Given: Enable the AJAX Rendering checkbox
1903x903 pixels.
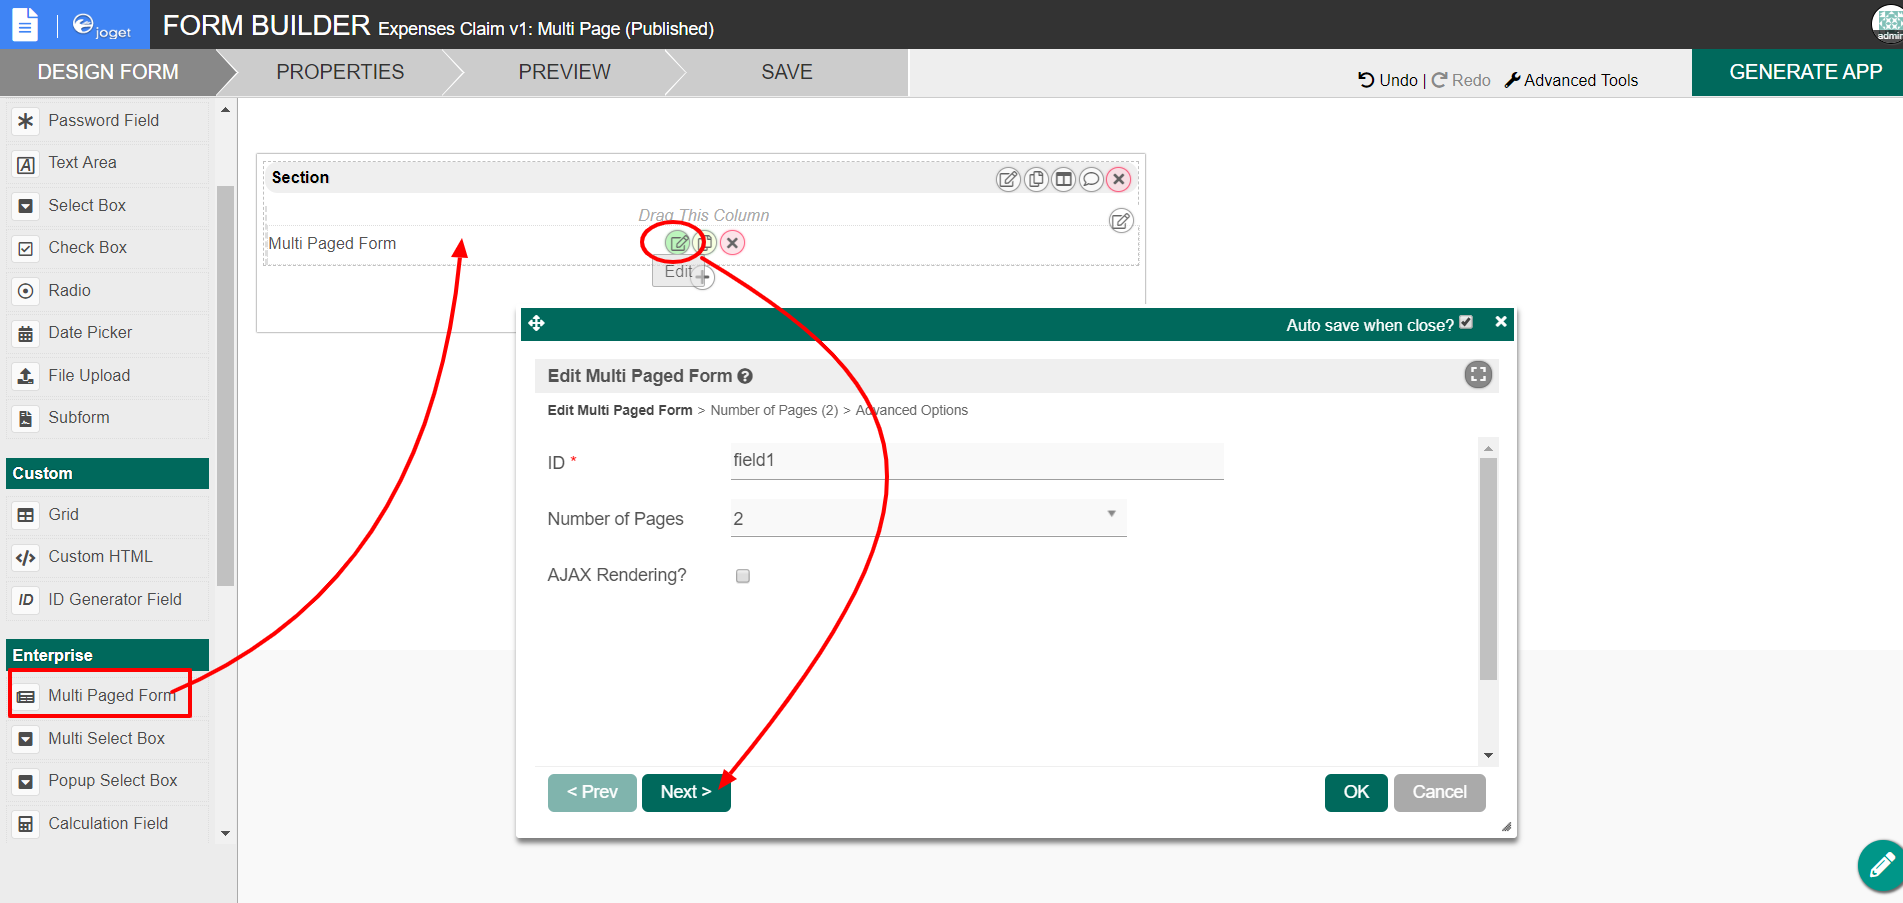Looking at the screenshot, I should [x=743, y=576].
